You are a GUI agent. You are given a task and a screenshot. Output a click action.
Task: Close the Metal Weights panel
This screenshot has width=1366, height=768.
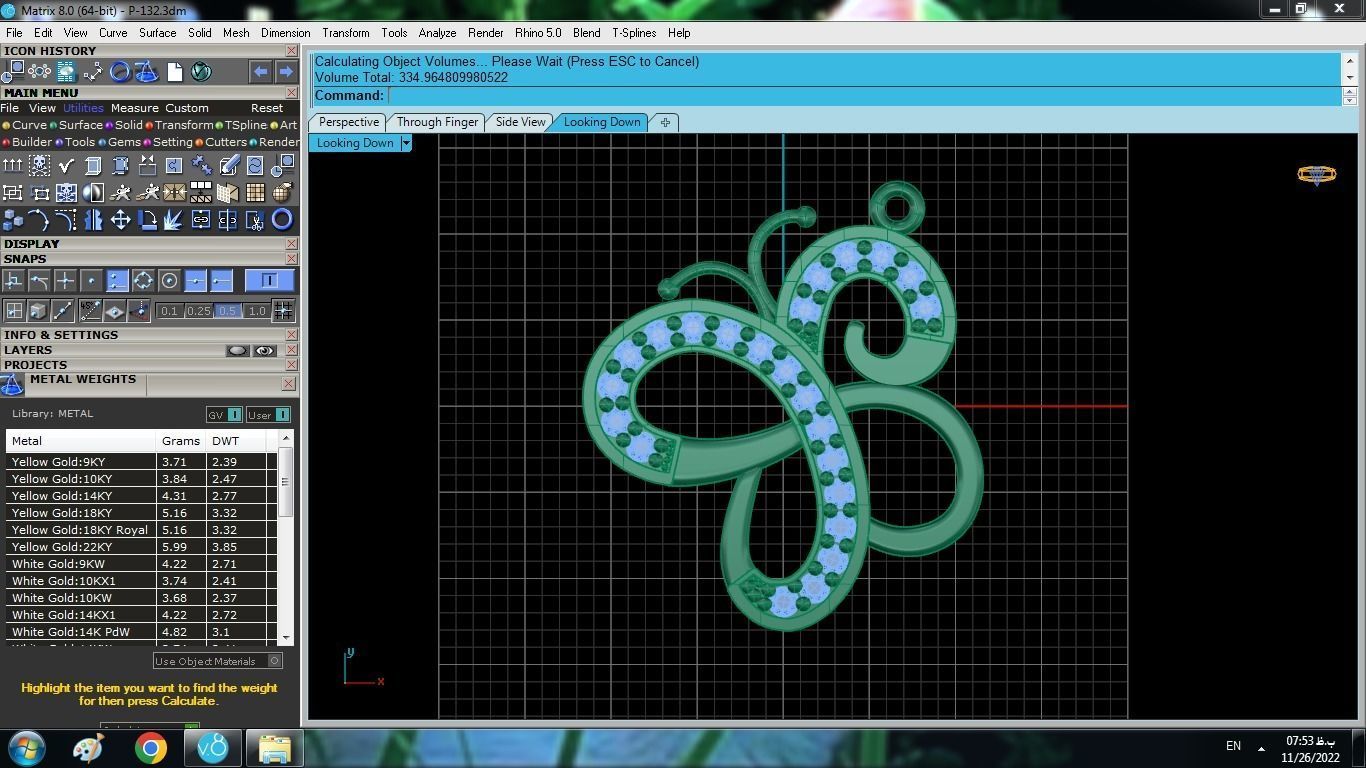point(288,384)
